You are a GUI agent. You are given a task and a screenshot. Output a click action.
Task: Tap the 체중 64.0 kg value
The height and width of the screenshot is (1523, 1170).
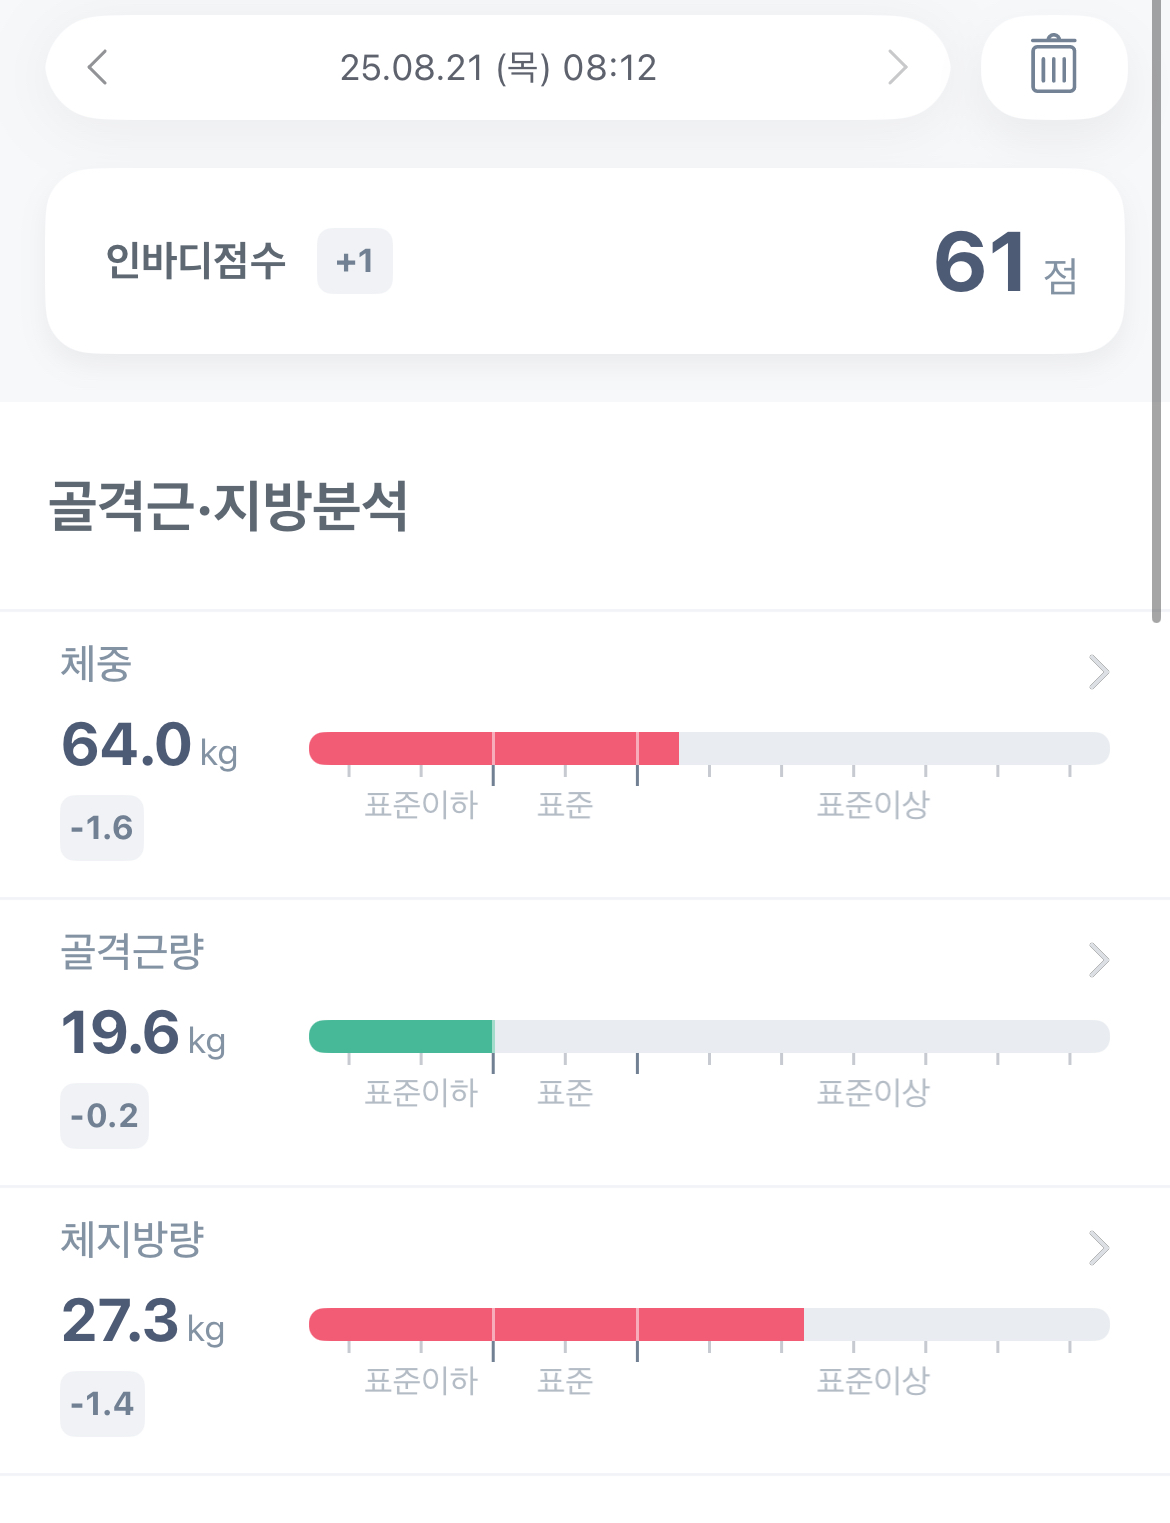(x=149, y=746)
